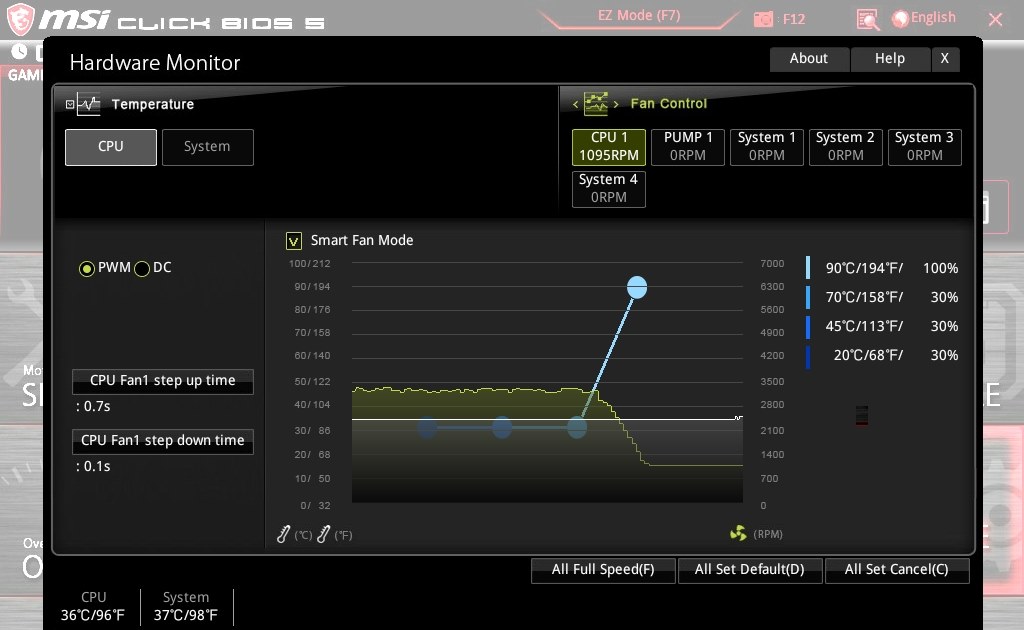The width and height of the screenshot is (1024, 630).
Task: Click the 20°C/68°F color swatch bar
Action: 808,356
